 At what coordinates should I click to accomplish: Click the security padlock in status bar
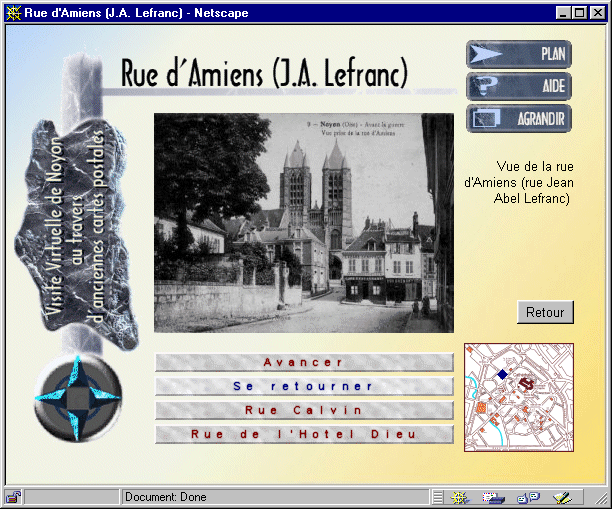click(x=13, y=496)
